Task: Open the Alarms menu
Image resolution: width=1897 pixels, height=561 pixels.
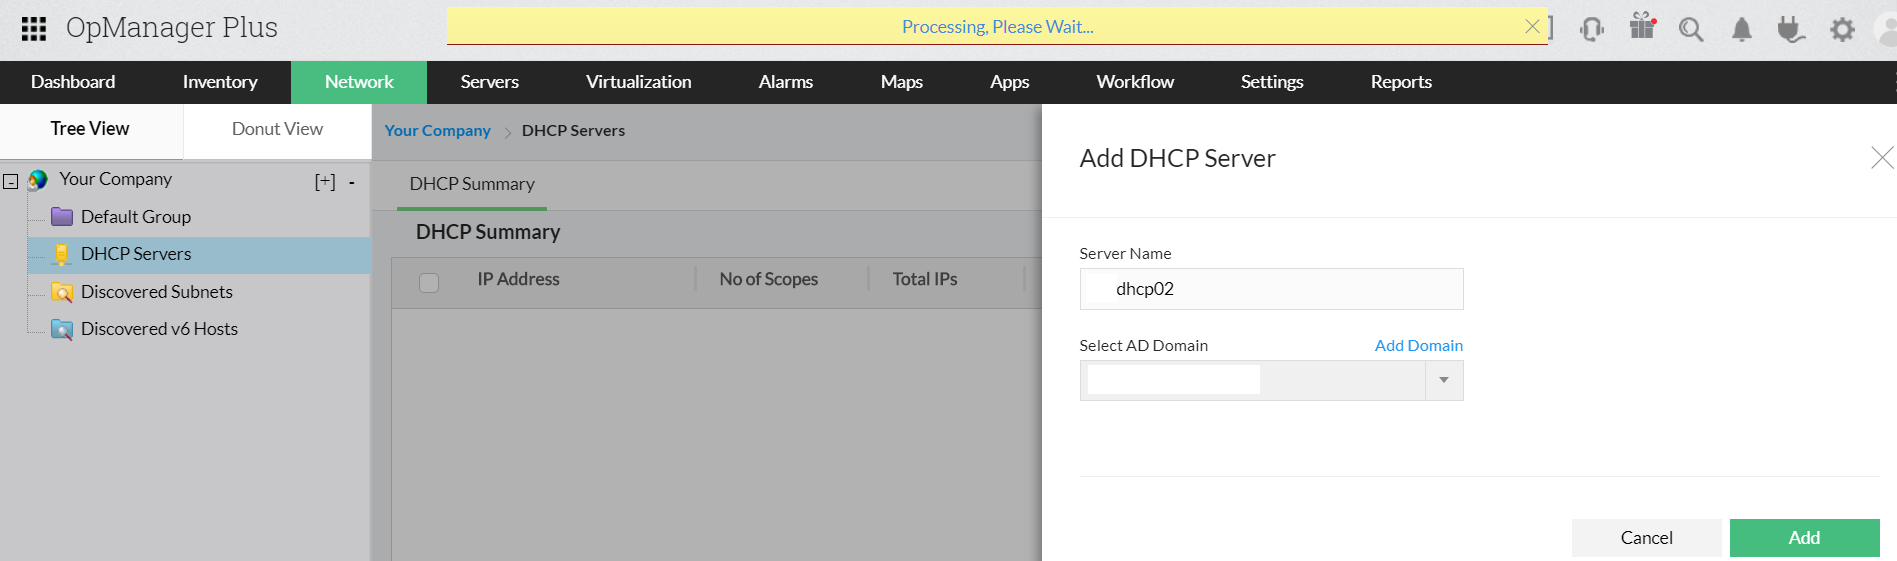Action: pos(786,82)
